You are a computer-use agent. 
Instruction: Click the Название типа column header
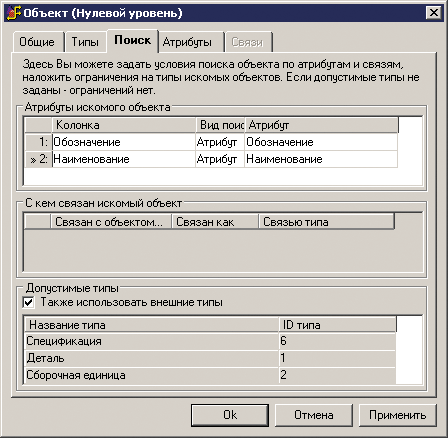[152, 325]
